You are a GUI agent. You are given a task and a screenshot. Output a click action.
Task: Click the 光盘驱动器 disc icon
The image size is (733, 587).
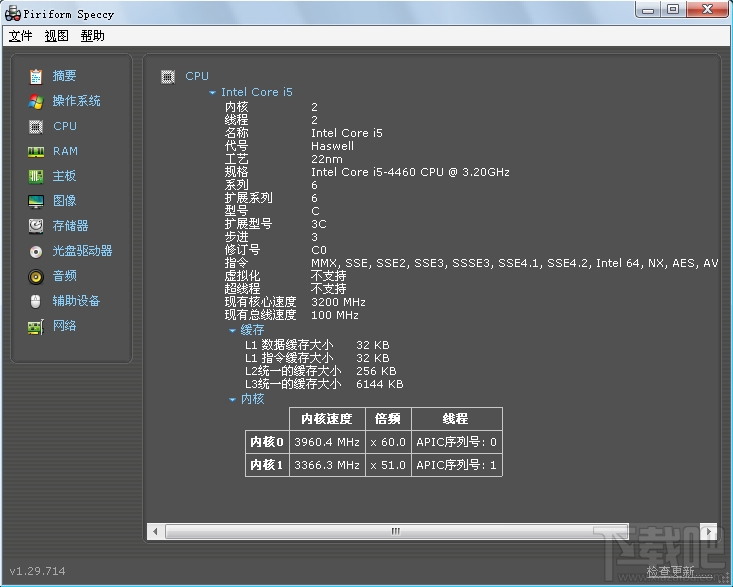click(x=36, y=251)
